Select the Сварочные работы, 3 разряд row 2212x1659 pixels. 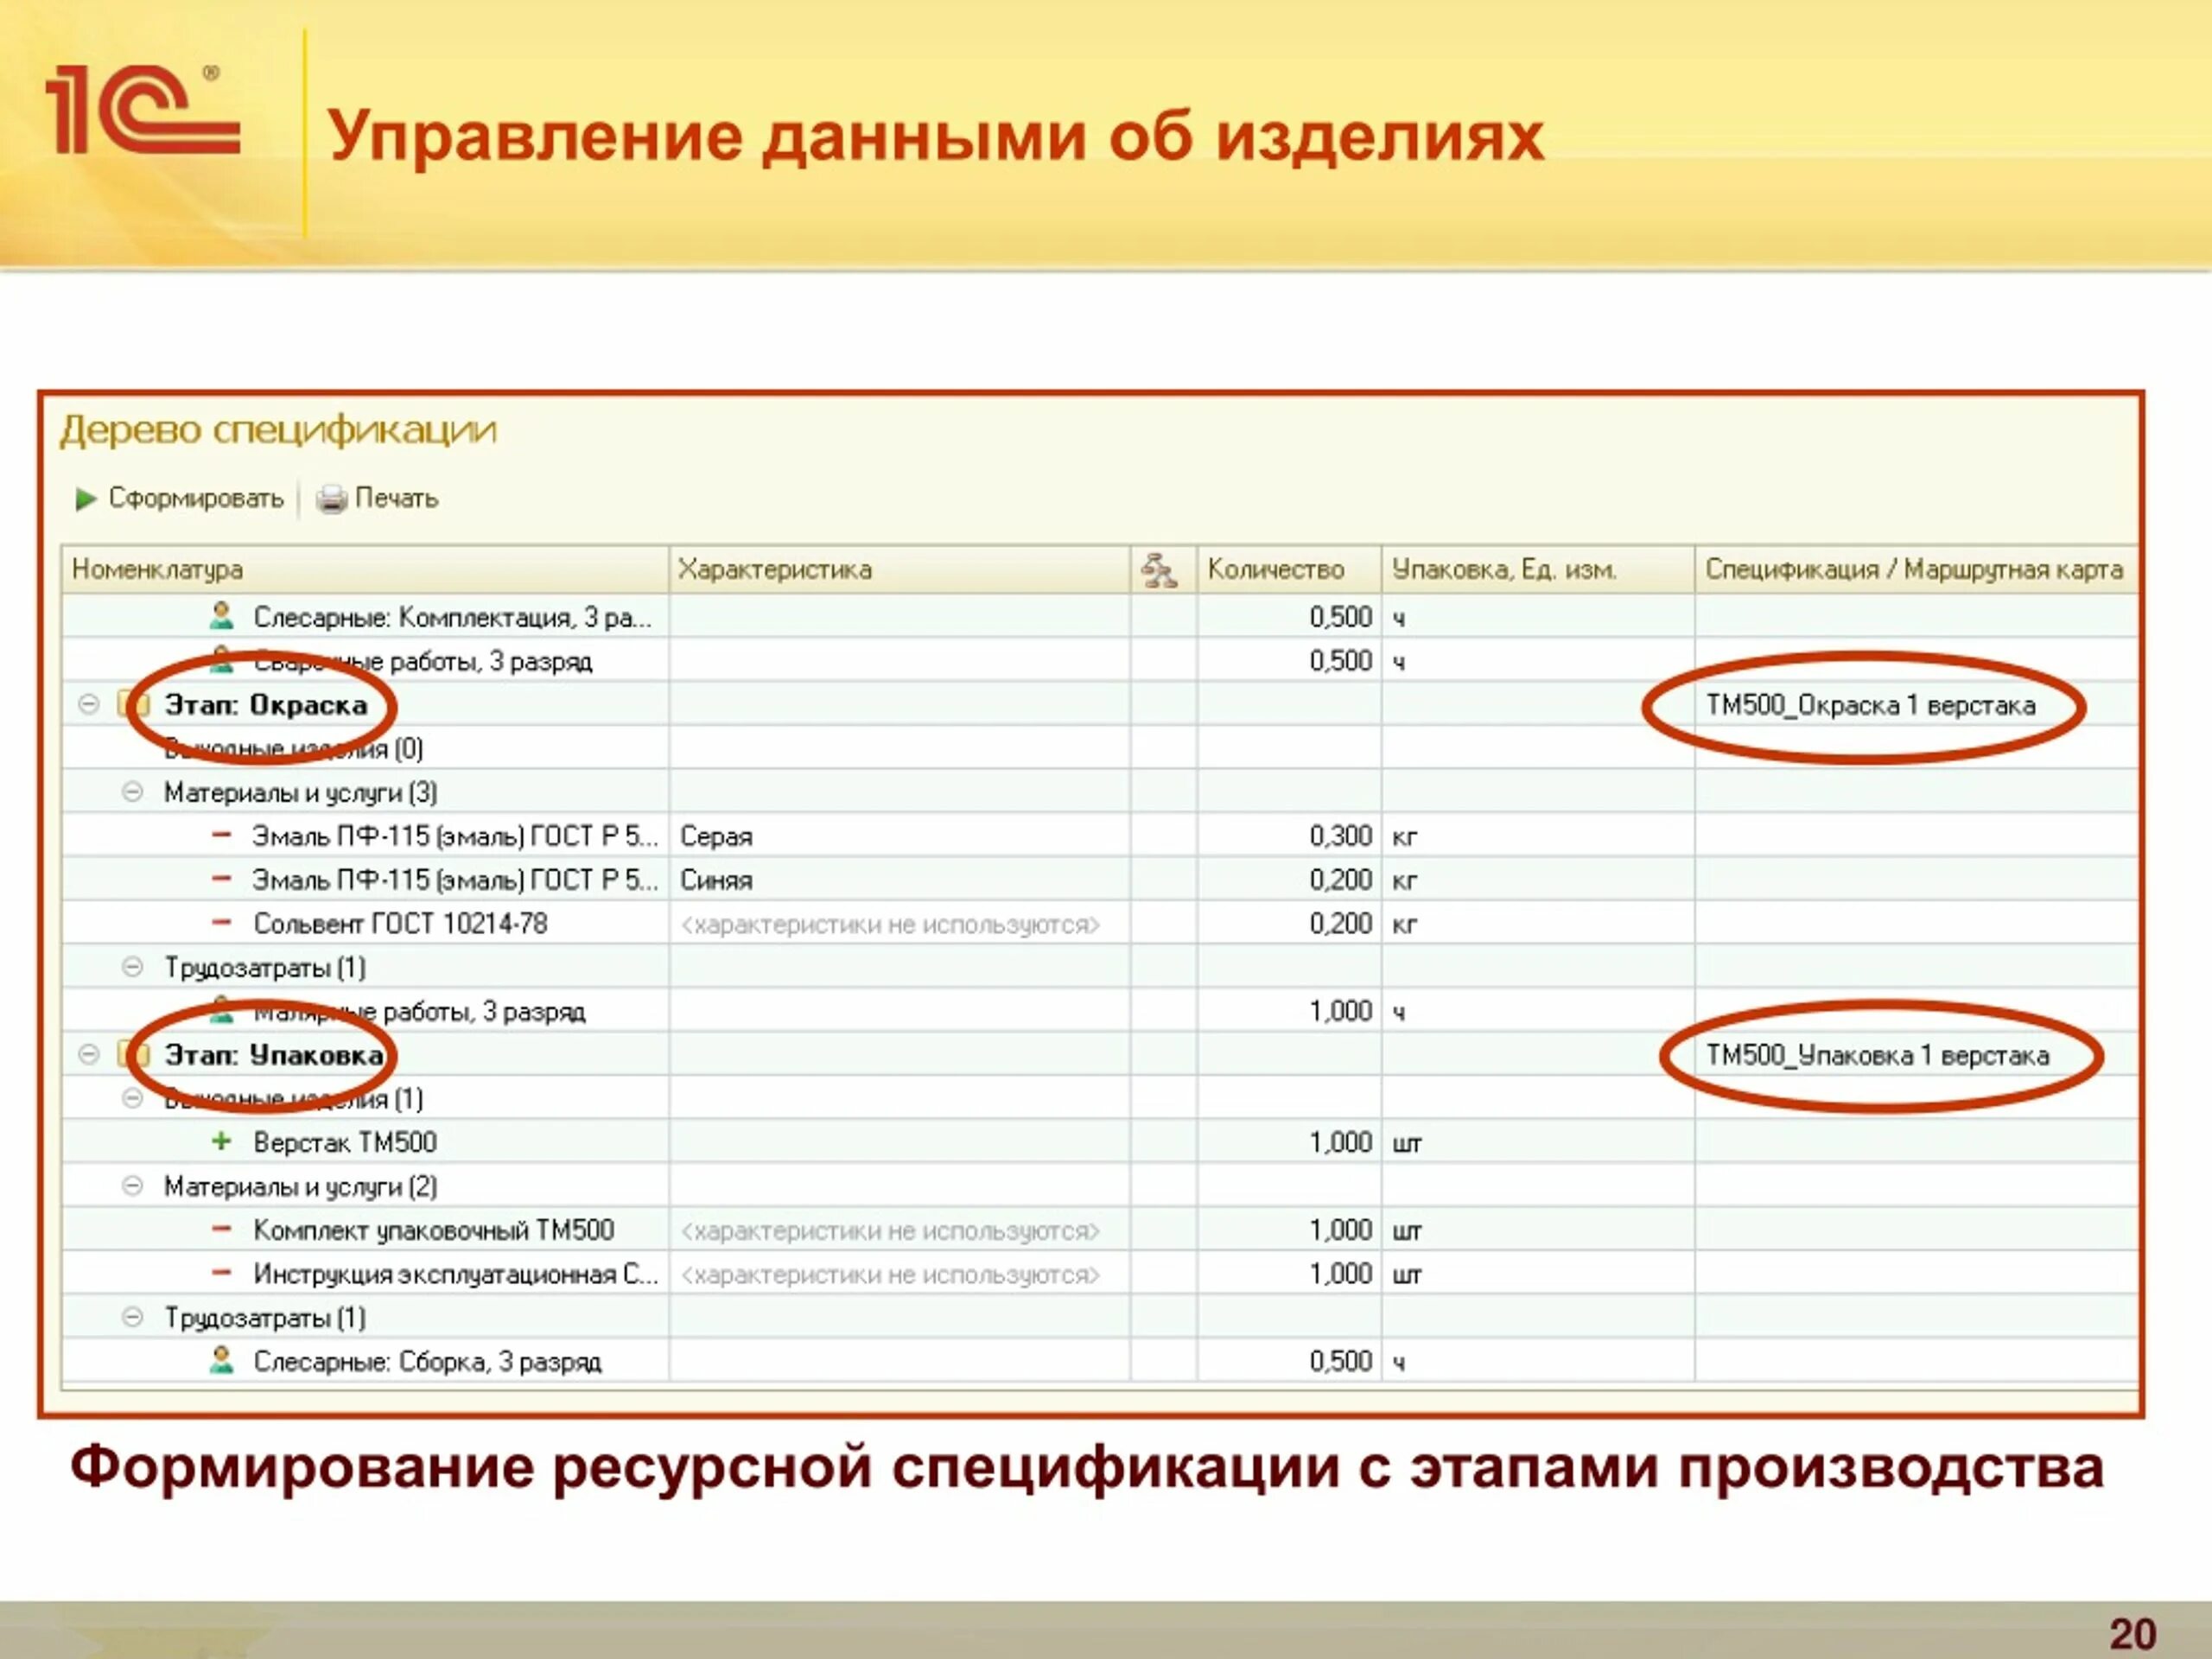click(1100, 661)
